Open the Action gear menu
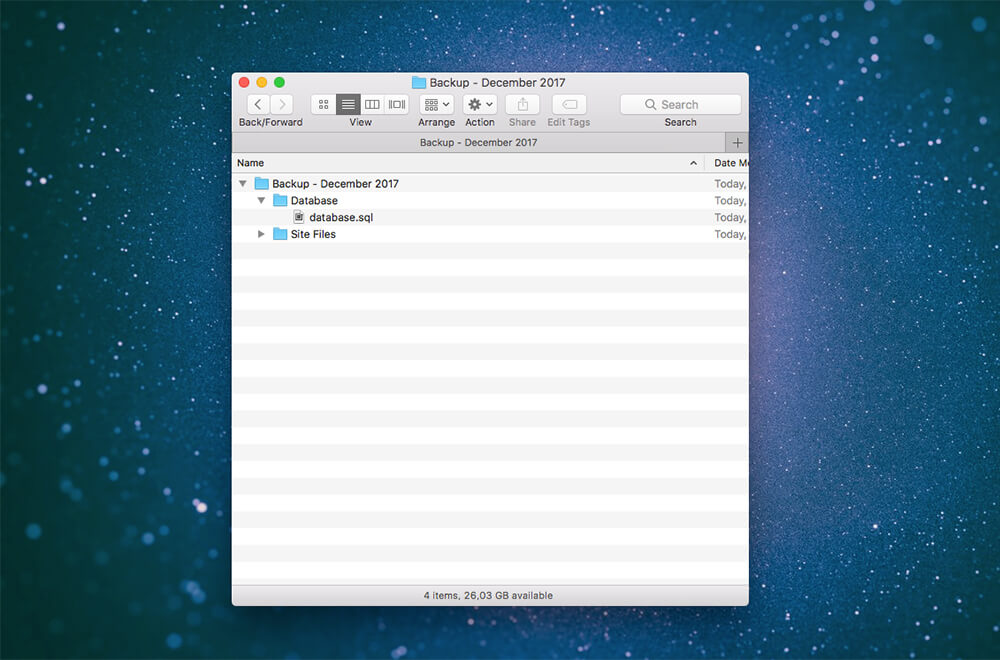This screenshot has height=660, width=1000. coord(480,104)
